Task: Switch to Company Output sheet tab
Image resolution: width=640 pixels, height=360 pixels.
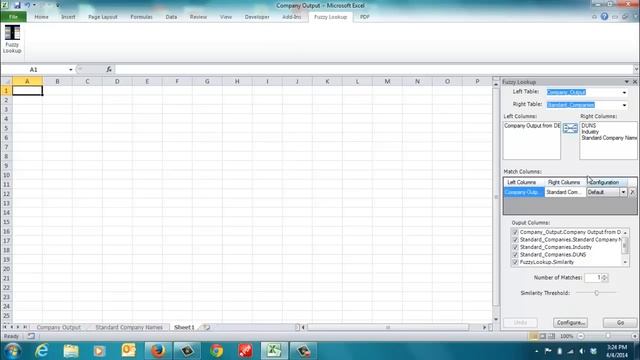Action: coord(58,327)
